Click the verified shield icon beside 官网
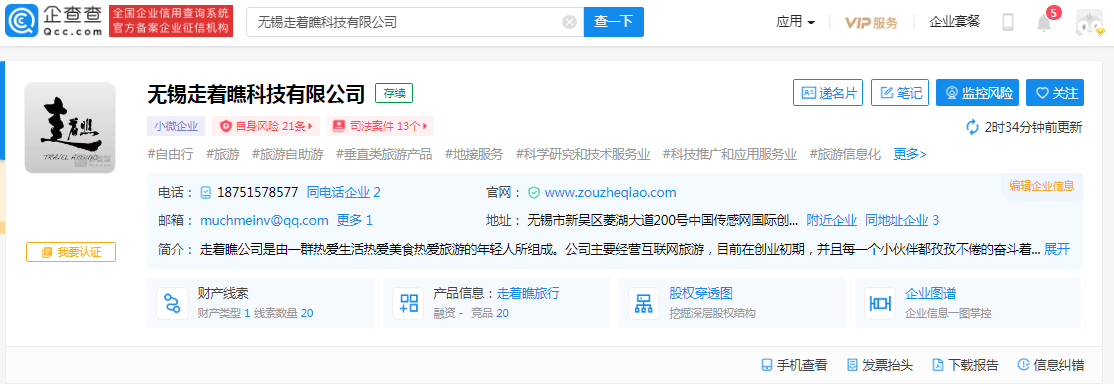The height and width of the screenshot is (384, 1114). [x=533, y=192]
